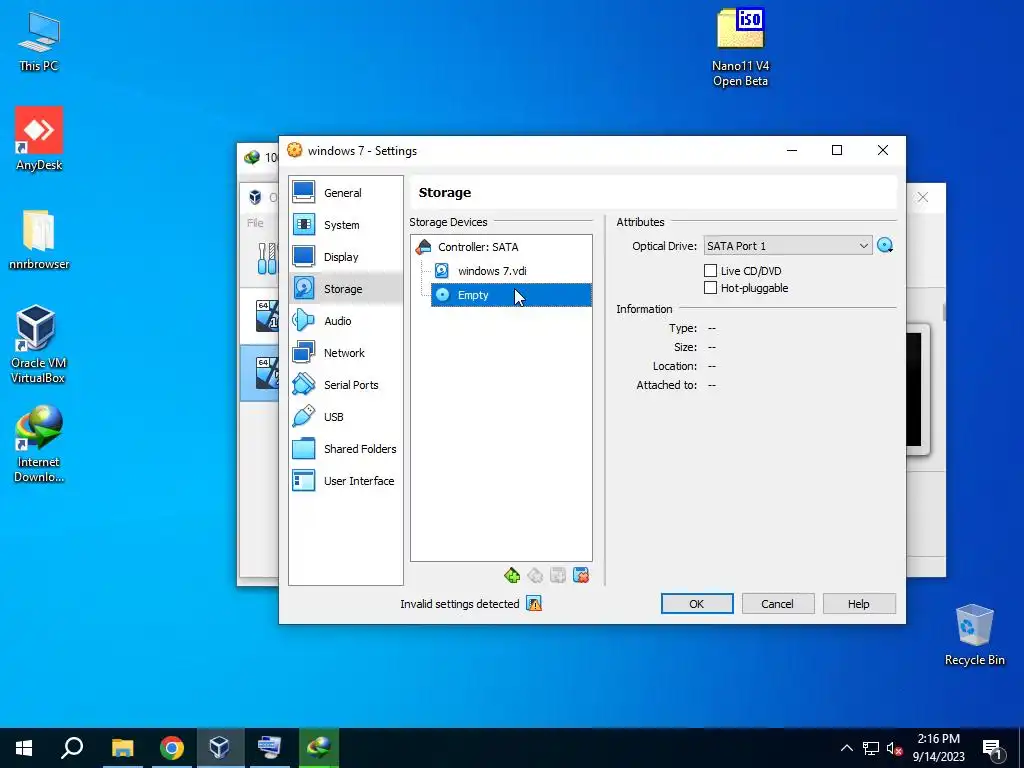
Task: Open File Explorer from taskbar
Action: click(123, 748)
